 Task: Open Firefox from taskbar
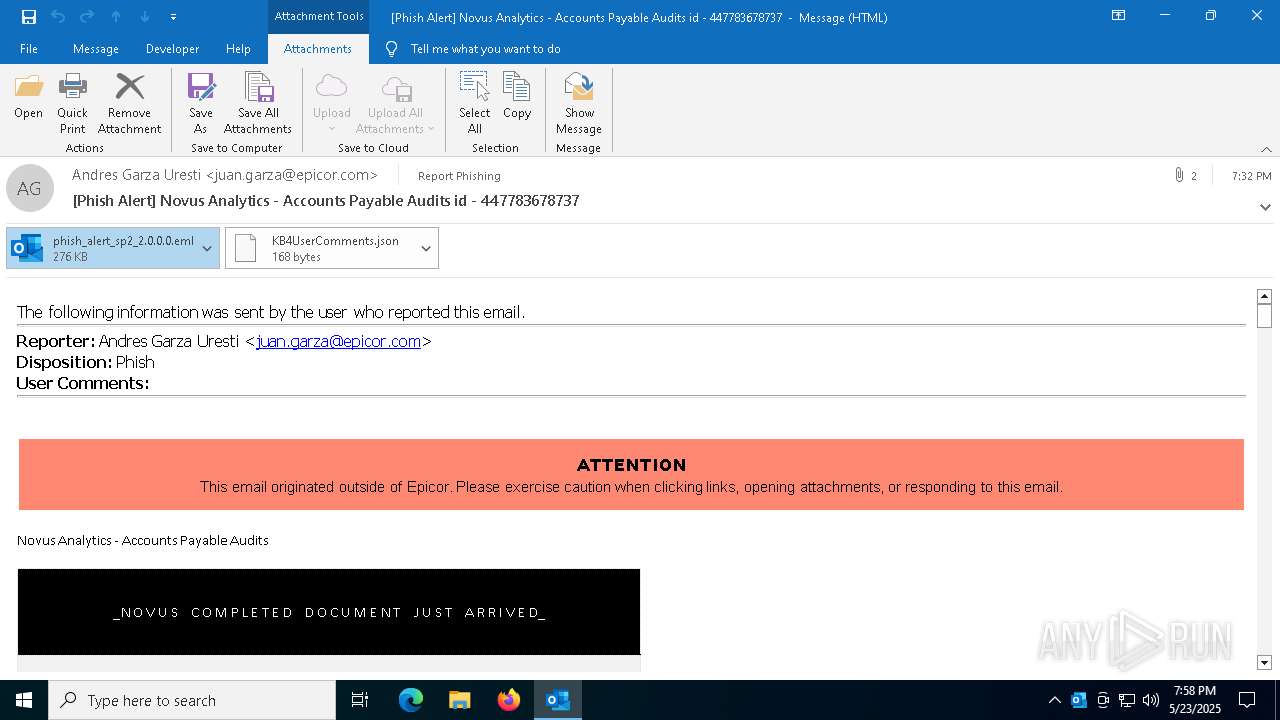[x=509, y=700]
